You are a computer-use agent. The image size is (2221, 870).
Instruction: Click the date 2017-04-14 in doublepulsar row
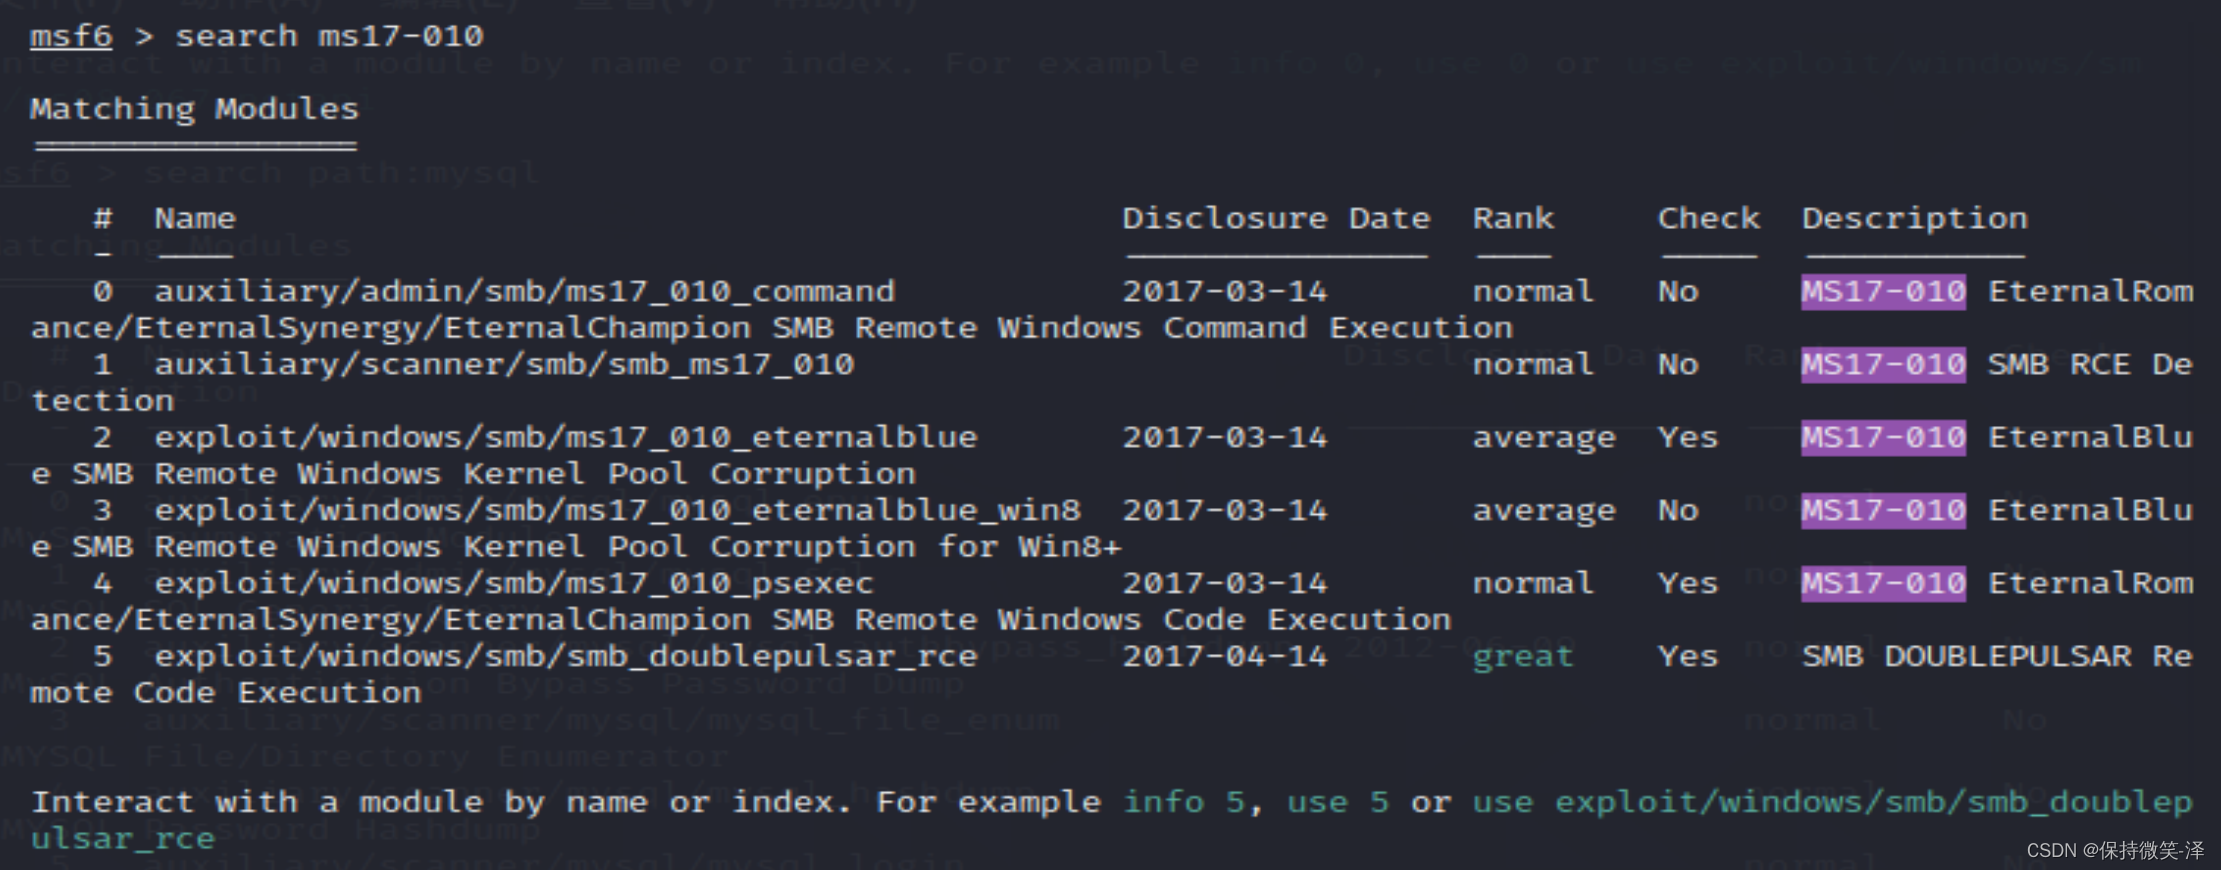click(x=1225, y=656)
